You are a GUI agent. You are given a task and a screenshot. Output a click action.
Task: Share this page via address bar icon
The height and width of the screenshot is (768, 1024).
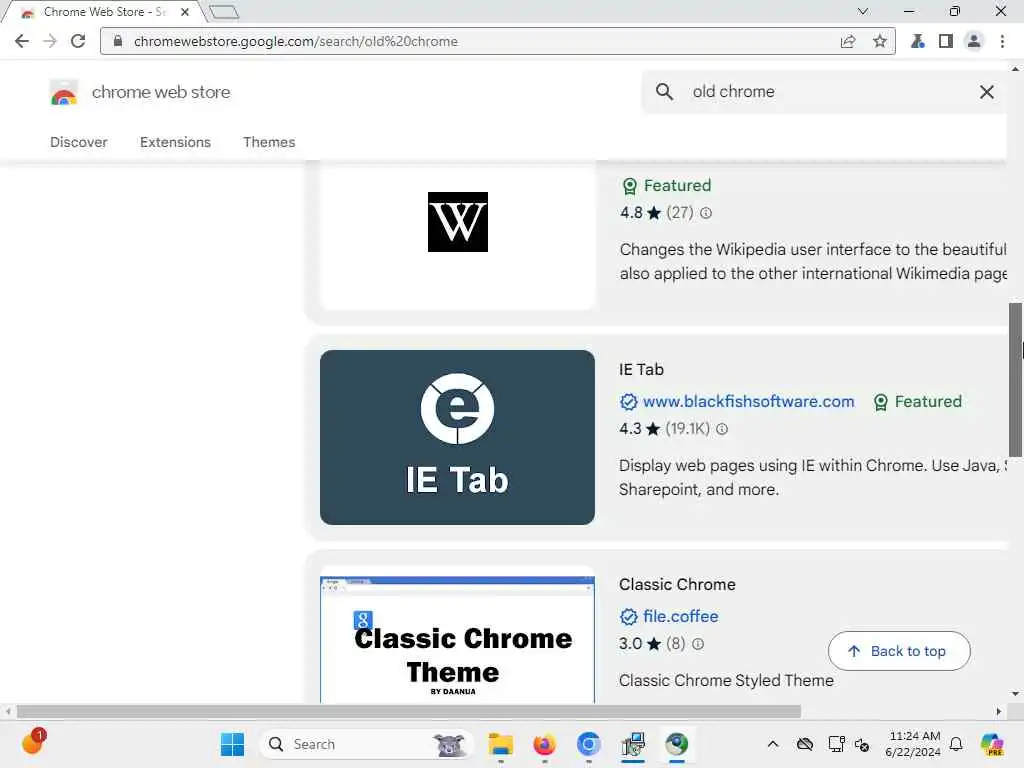[848, 41]
